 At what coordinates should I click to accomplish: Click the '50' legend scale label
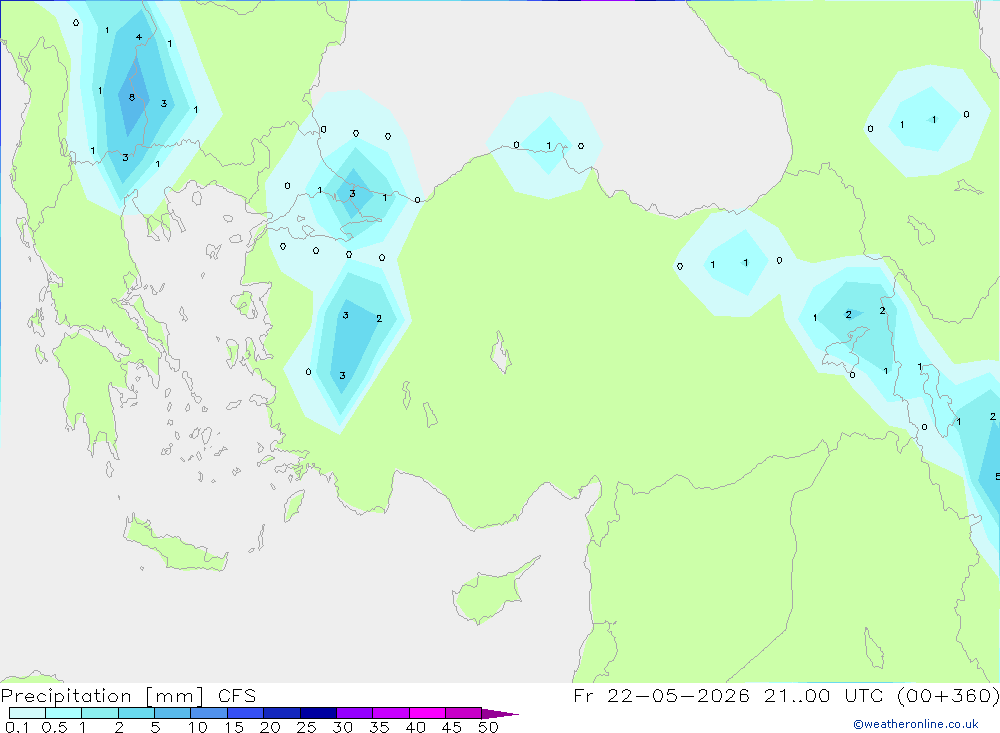(x=488, y=727)
